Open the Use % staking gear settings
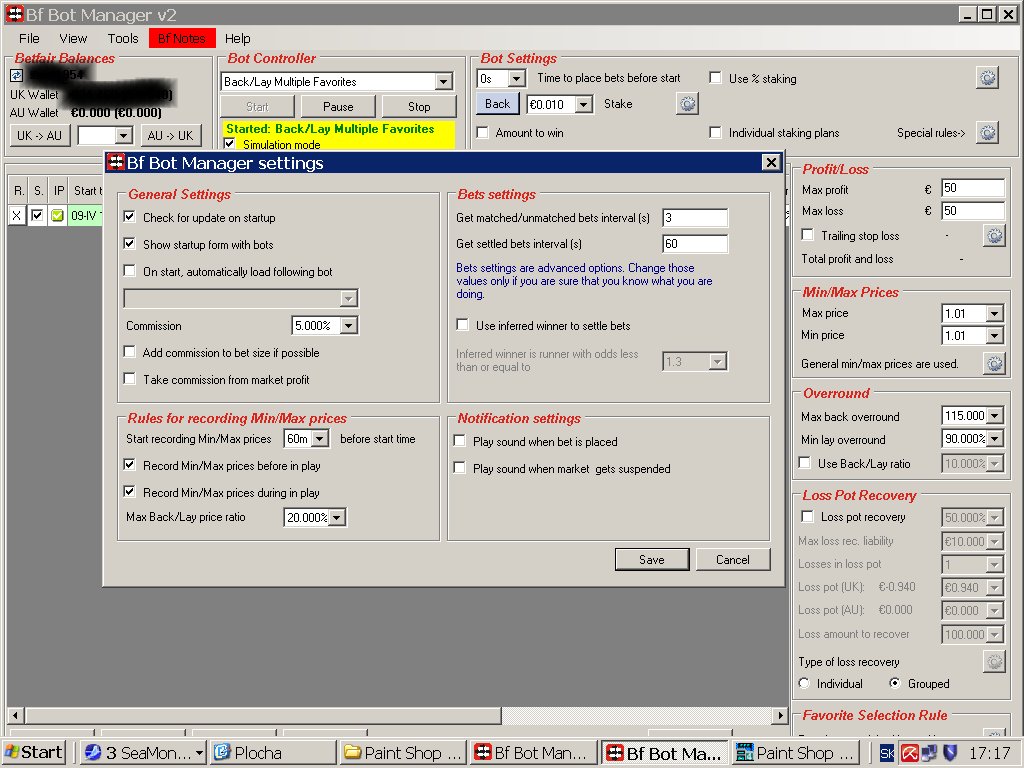The width and height of the screenshot is (1024, 768). pyautogui.click(x=987, y=78)
